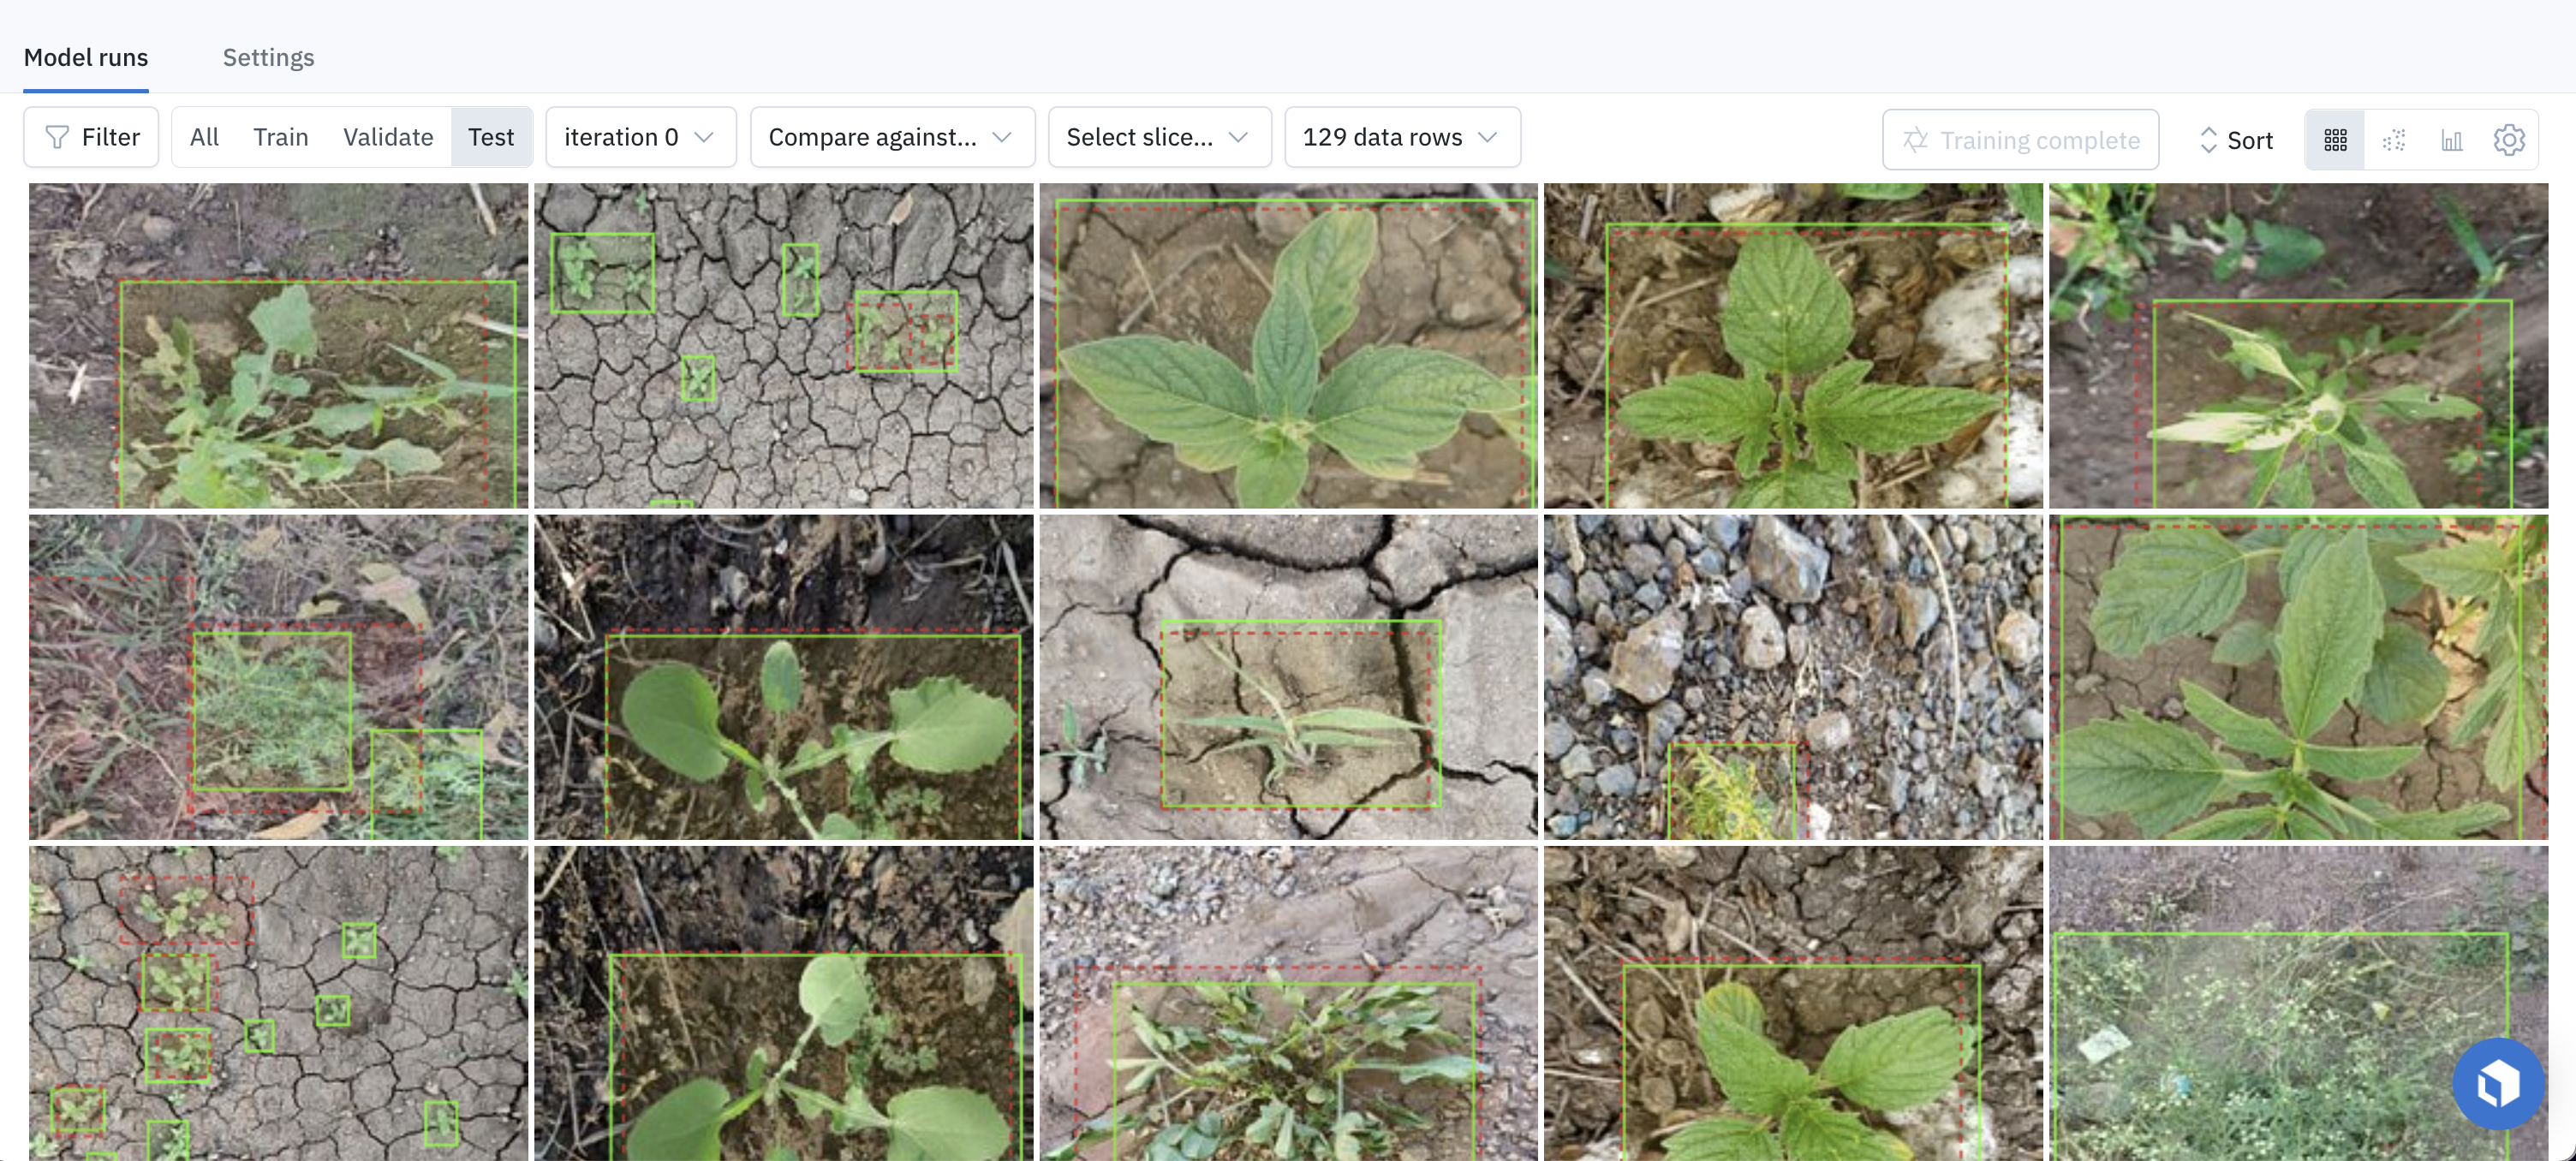
Task: Open the bar chart metrics view
Action: (2451, 140)
